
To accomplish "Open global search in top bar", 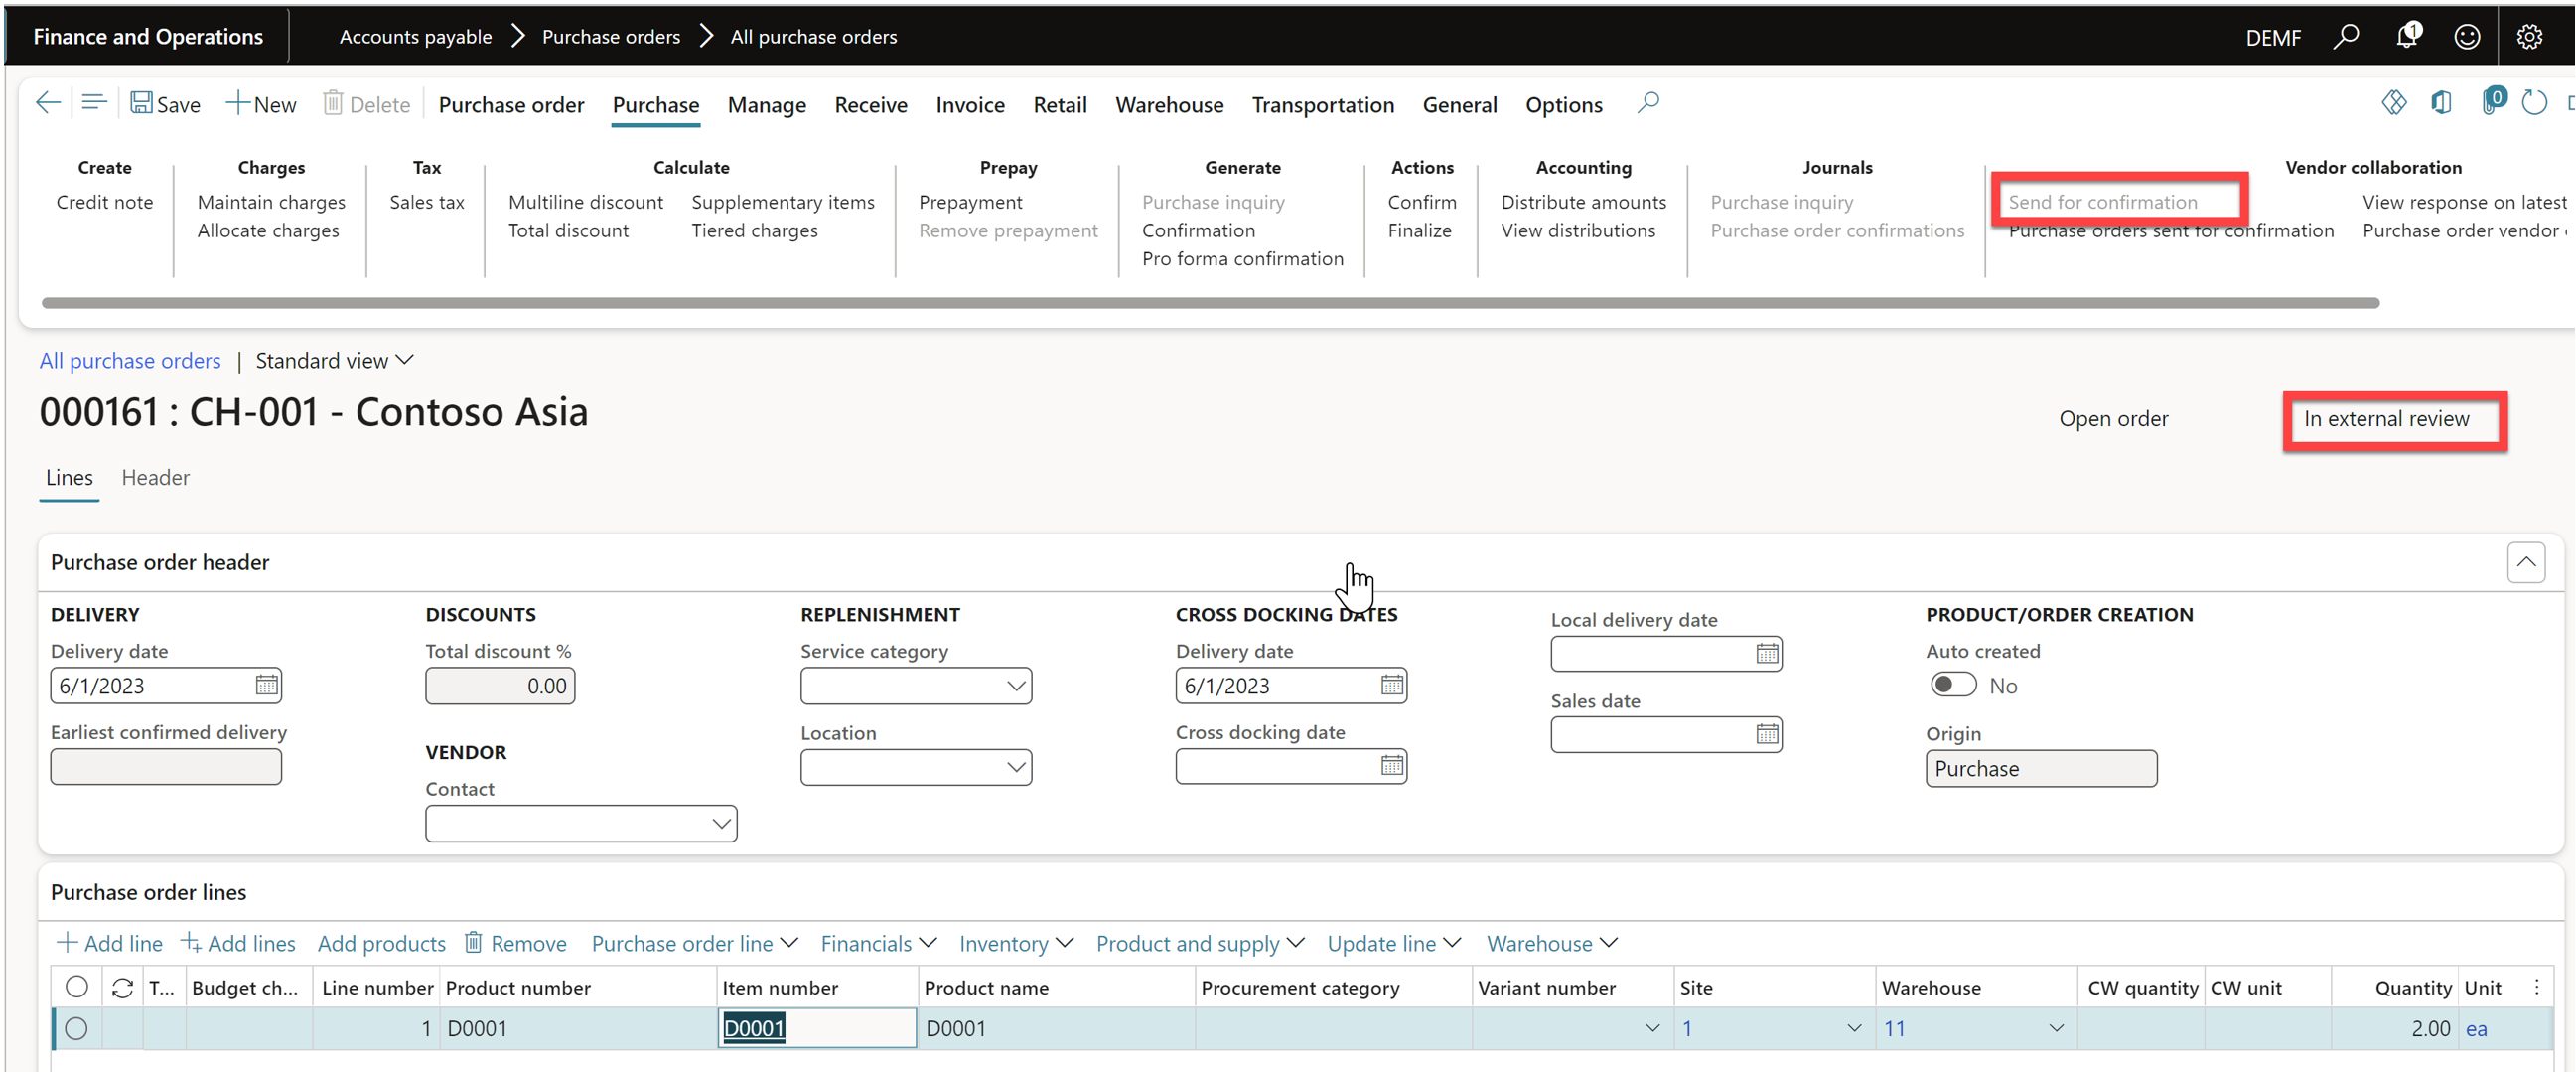I will (x=2346, y=37).
